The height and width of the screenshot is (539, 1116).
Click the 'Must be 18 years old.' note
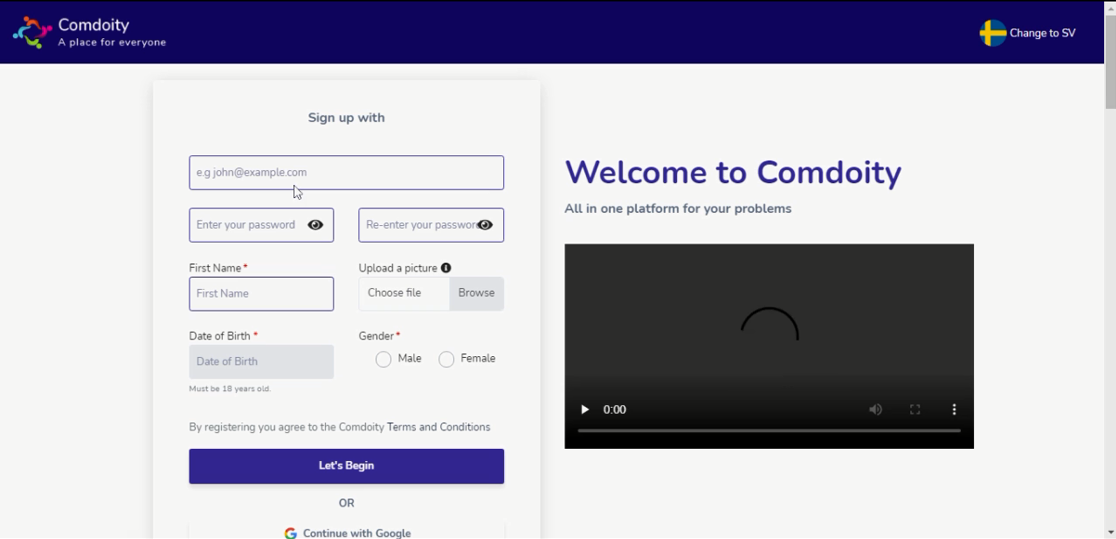click(230, 389)
